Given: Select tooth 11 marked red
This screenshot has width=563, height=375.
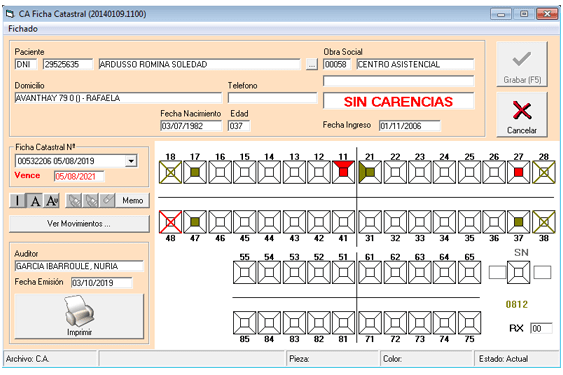Looking at the screenshot, I should (343, 172).
